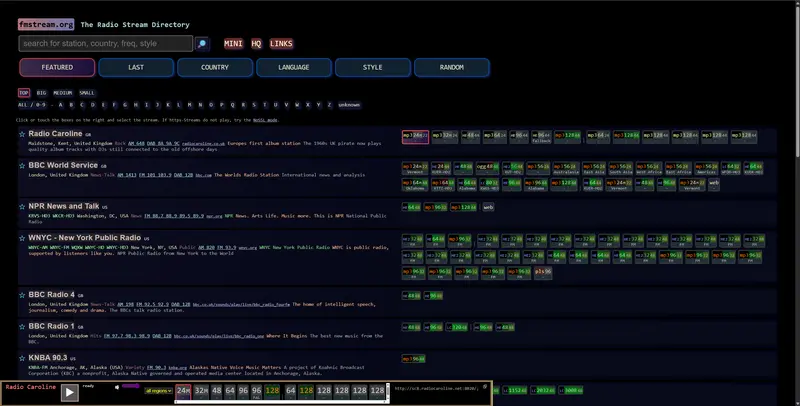Screen dimensions: 800x406
Task: Go to the RANDOM tab
Action: [452, 67]
